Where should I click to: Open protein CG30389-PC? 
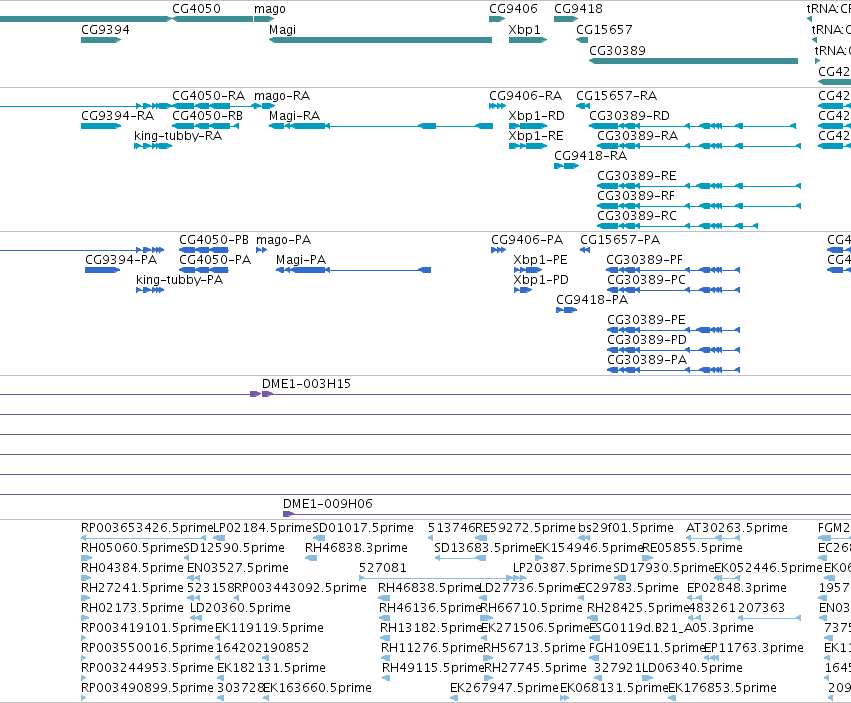pyautogui.click(x=646, y=280)
